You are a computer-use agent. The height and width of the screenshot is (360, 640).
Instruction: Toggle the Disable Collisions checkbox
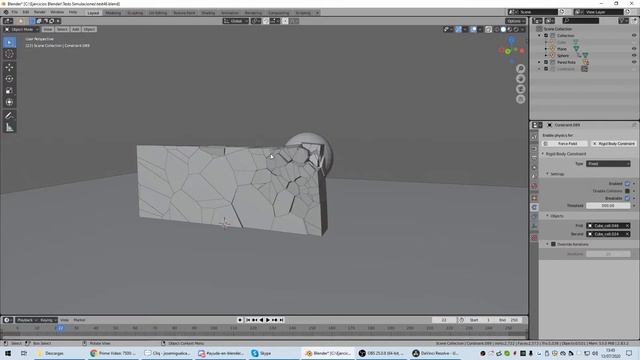(x=627, y=191)
